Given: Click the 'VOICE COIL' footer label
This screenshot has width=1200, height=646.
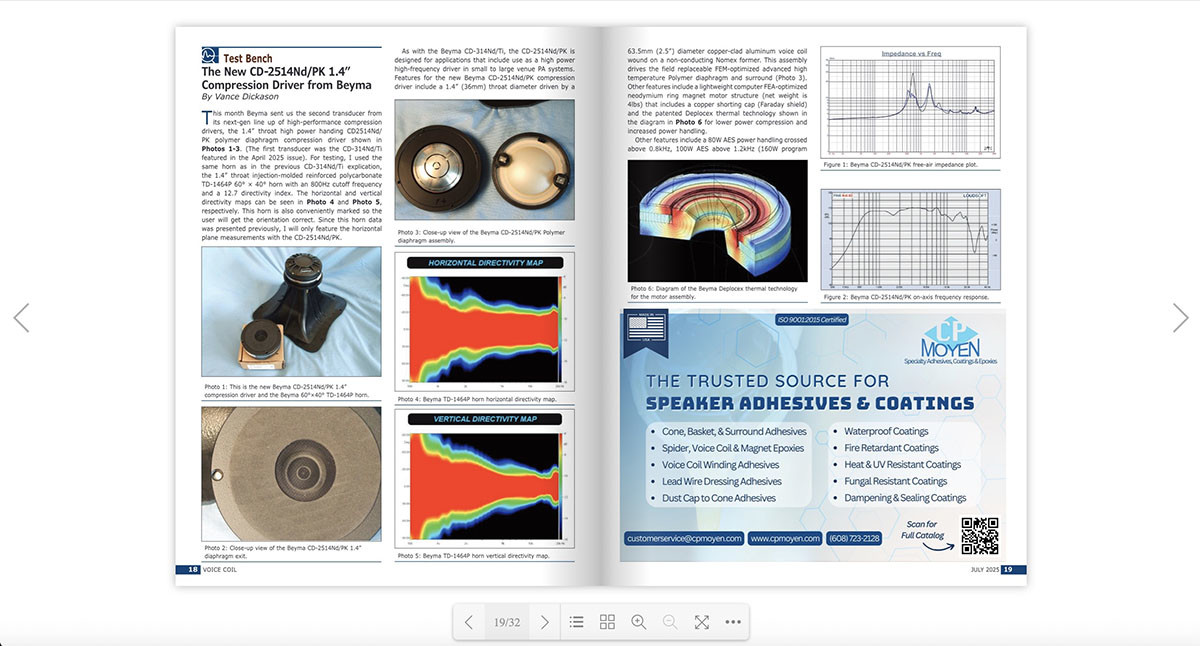Looking at the screenshot, I should click(221, 570).
